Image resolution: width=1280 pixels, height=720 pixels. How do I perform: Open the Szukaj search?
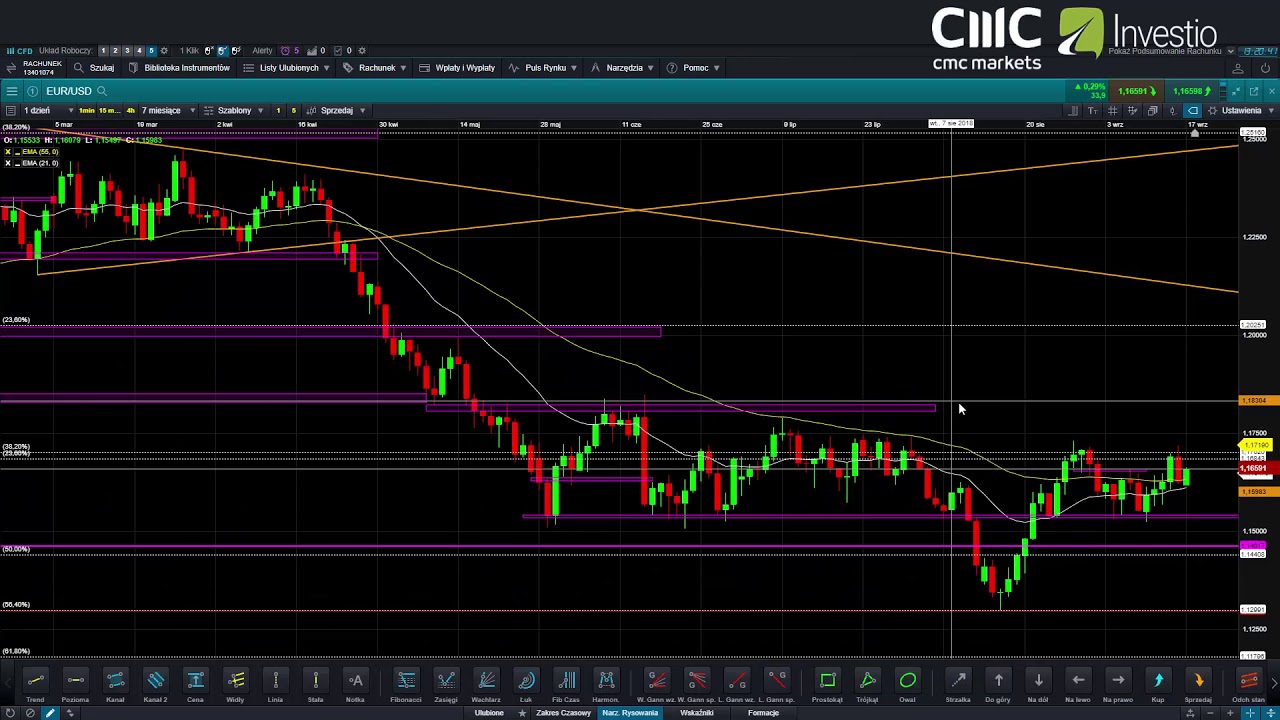(x=94, y=68)
